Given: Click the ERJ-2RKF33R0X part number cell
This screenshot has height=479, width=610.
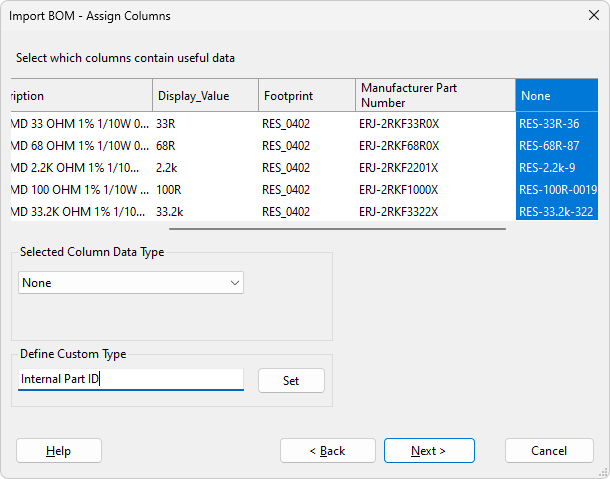Looking at the screenshot, I should coord(399,124).
